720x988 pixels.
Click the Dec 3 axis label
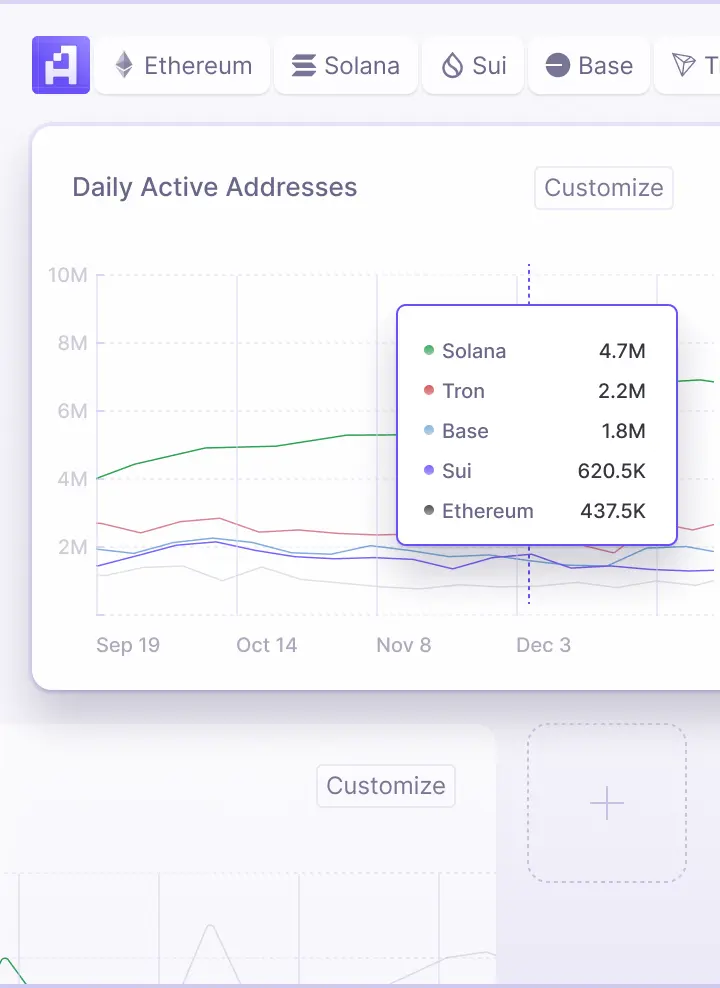[544, 645]
